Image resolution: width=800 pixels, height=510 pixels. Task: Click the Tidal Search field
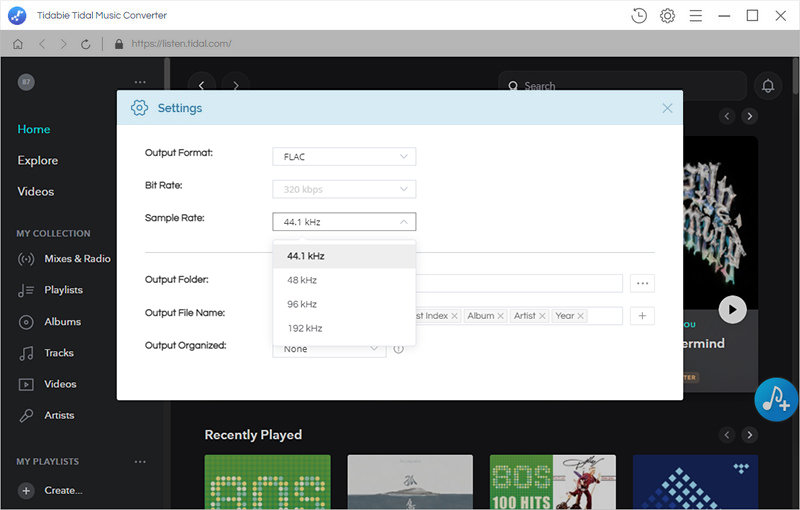click(622, 86)
